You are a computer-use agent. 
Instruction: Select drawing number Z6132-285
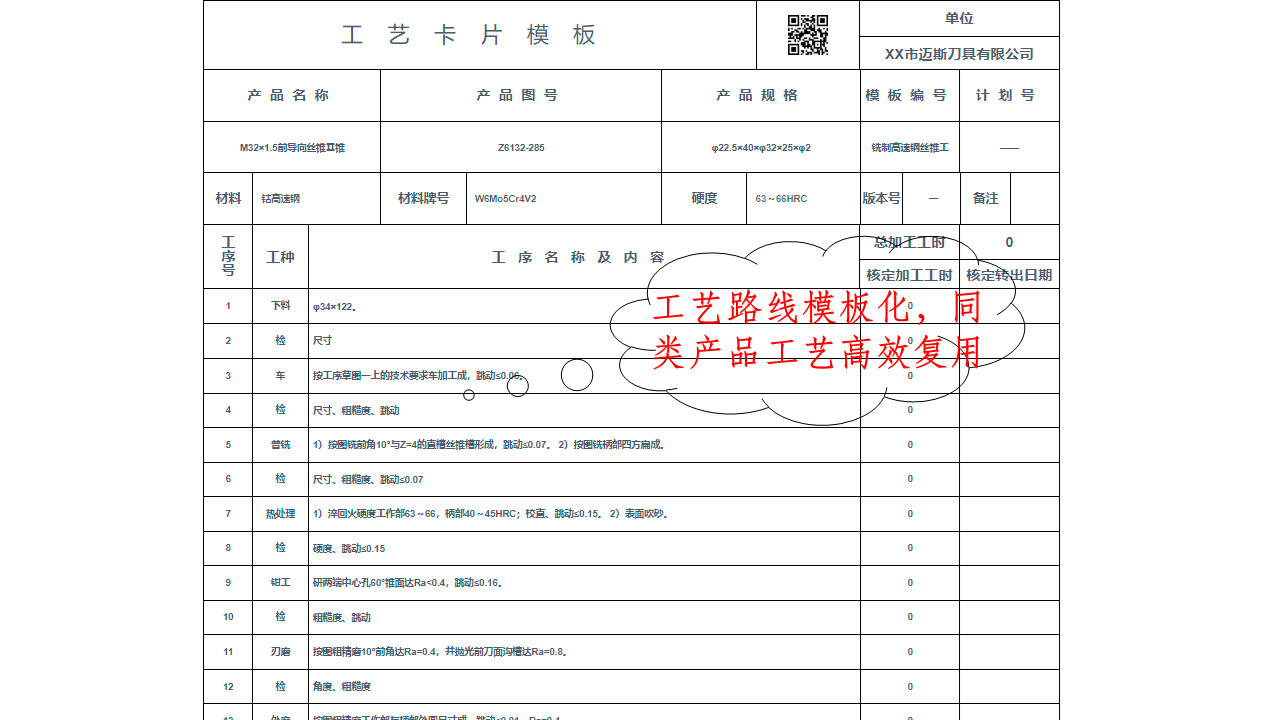coord(521,147)
